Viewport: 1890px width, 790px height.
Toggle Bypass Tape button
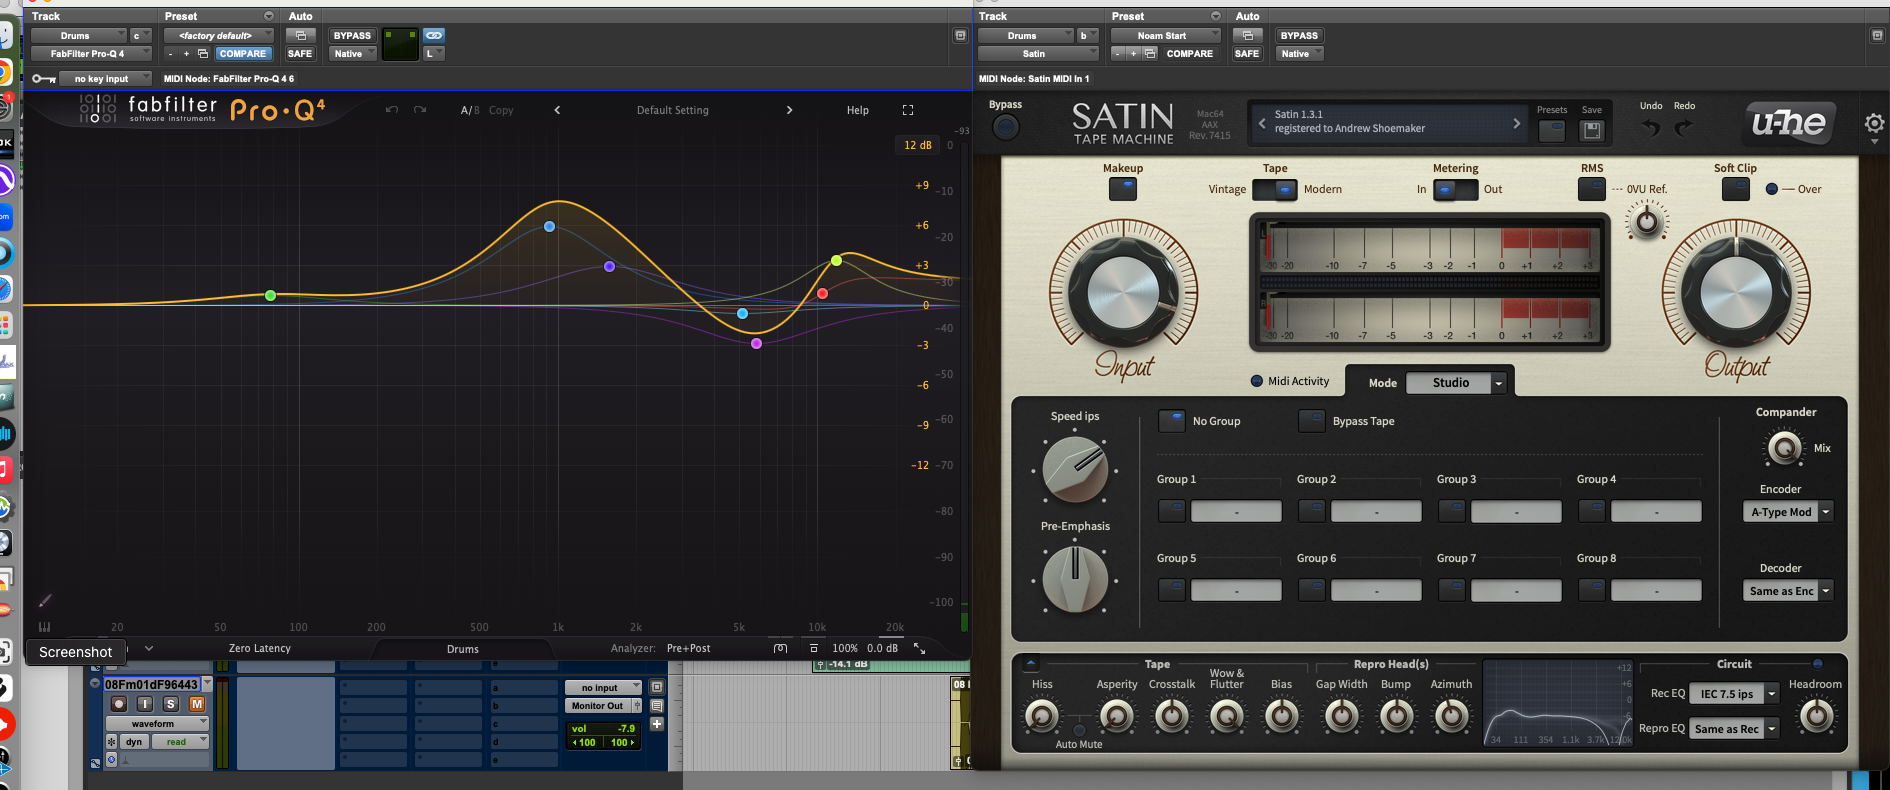tap(1312, 421)
